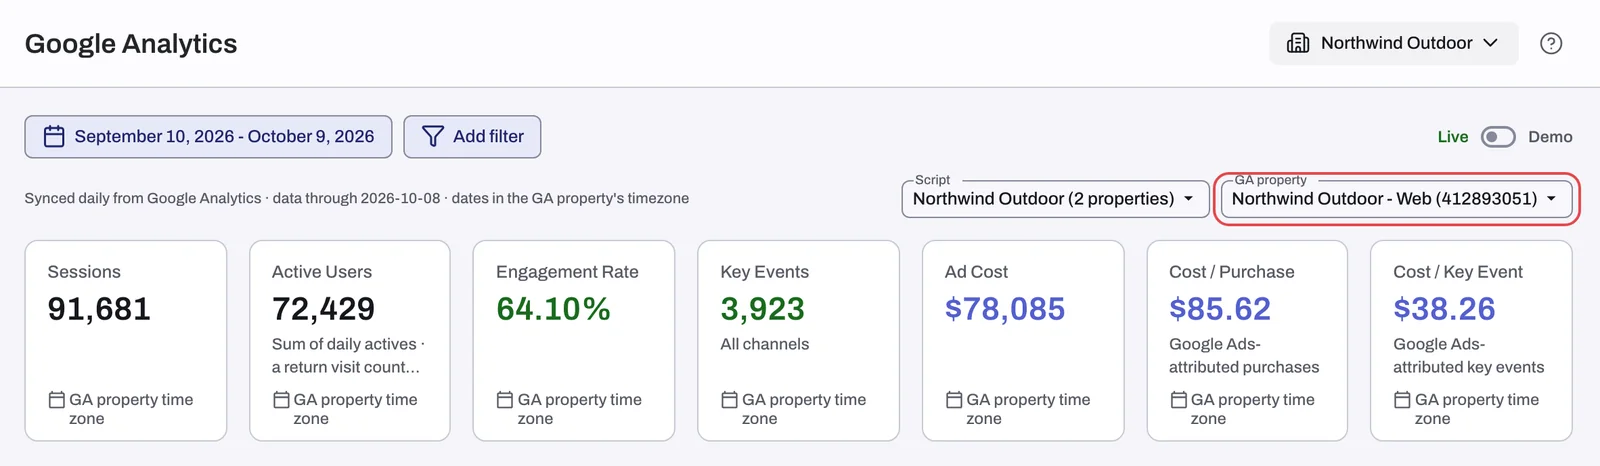1600x466 pixels.
Task: Open the GA property dropdown
Action: coord(1396,198)
